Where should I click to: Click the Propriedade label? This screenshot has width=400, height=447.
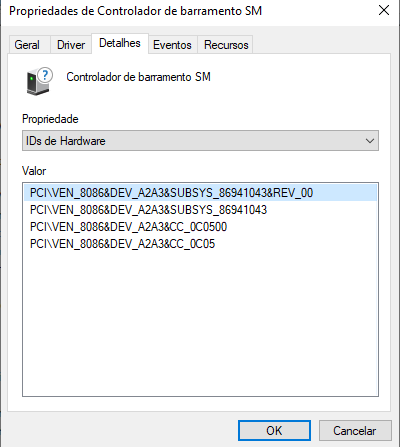[x=50, y=119]
